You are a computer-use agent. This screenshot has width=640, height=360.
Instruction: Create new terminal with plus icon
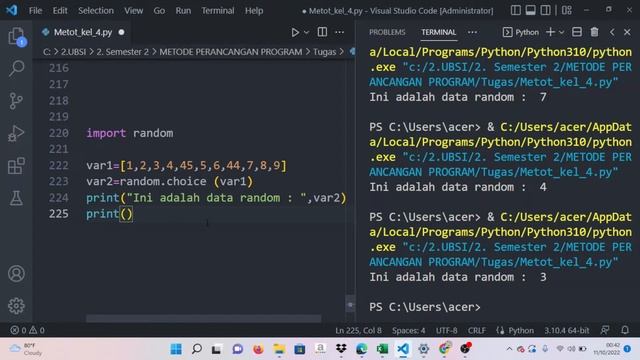click(x=550, y=32)
